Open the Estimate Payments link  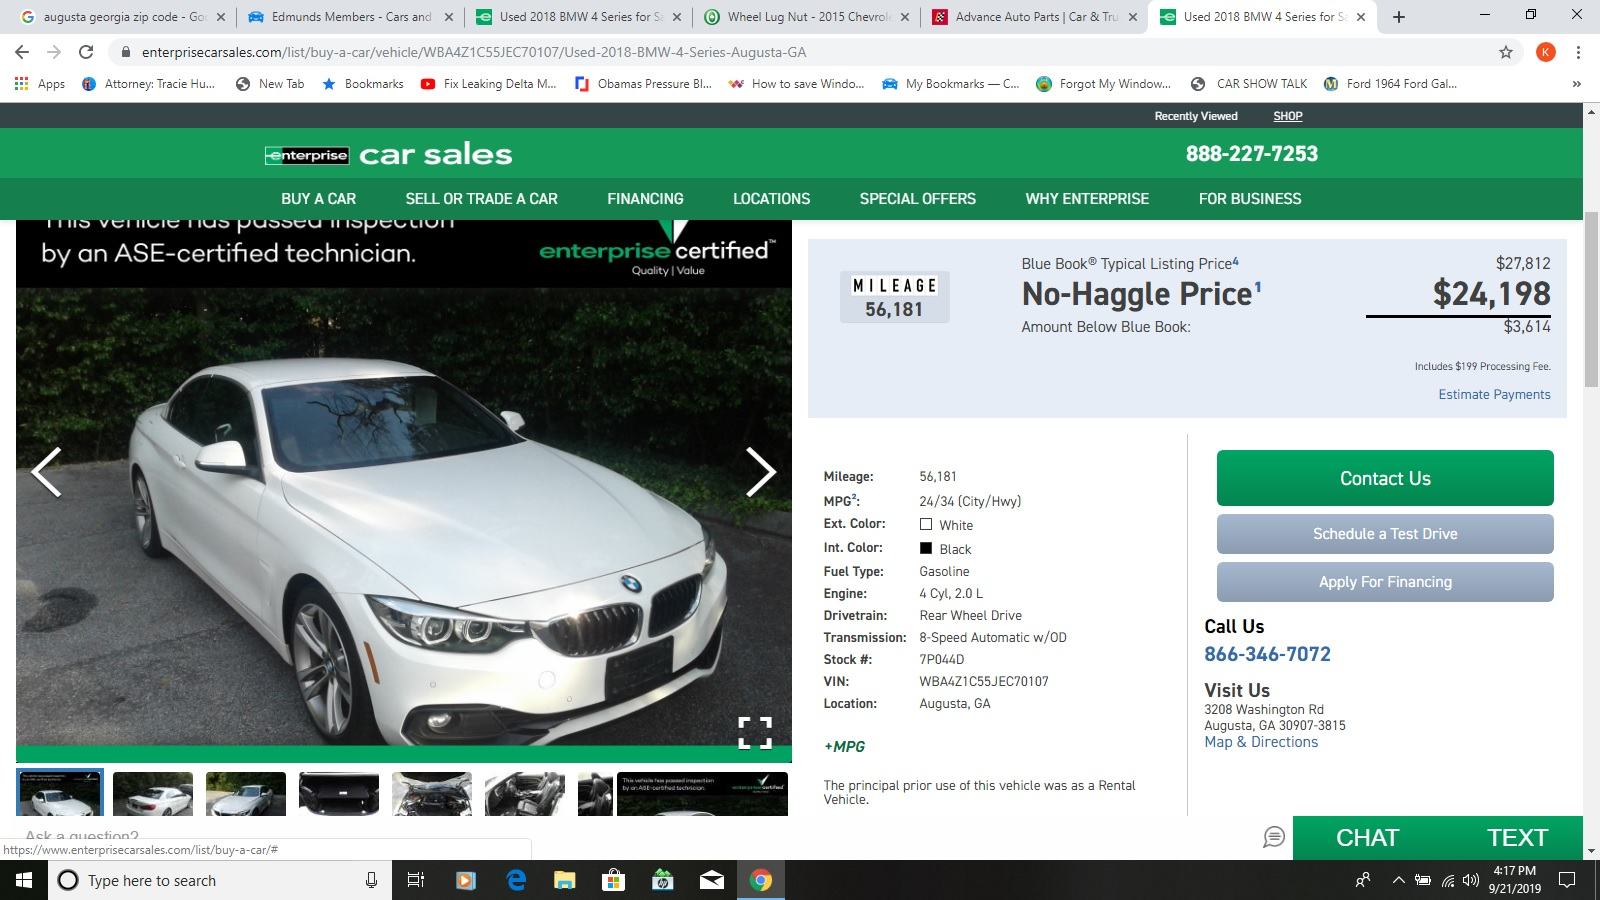coord(1494,394)
